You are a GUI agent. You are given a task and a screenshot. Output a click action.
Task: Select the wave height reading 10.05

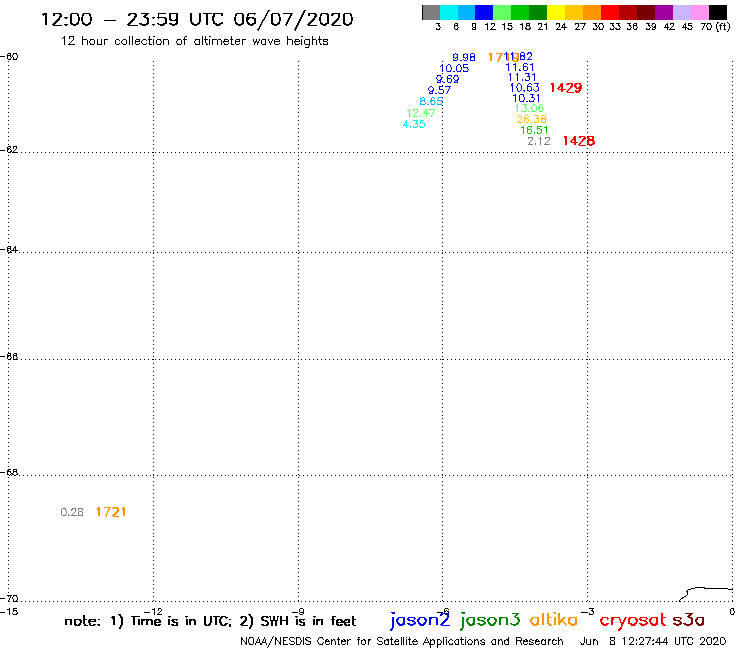click(x=454, y=68)
